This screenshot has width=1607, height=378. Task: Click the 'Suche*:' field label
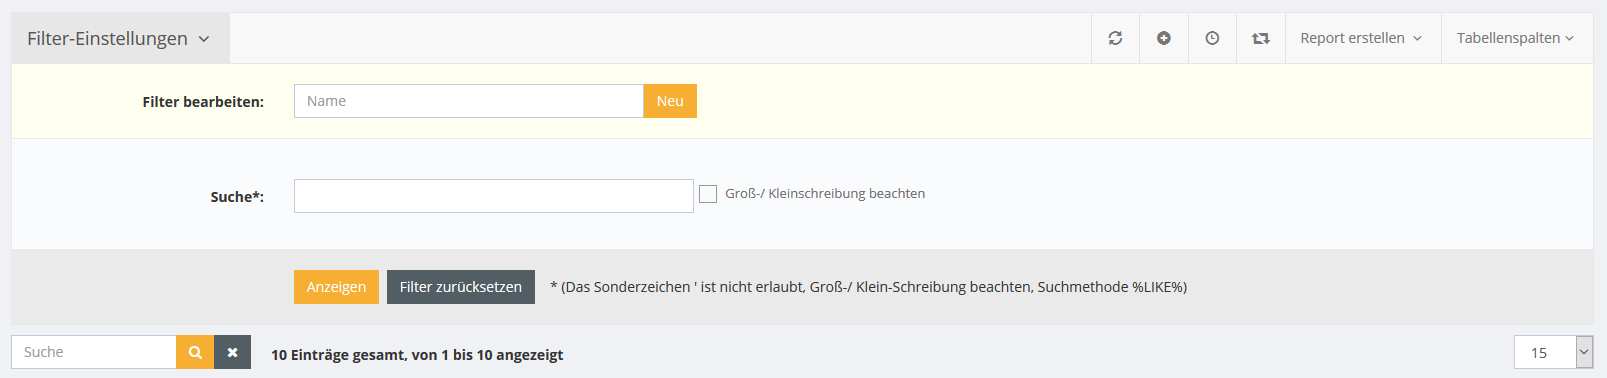pyautogui.click(x=237, y=197)
